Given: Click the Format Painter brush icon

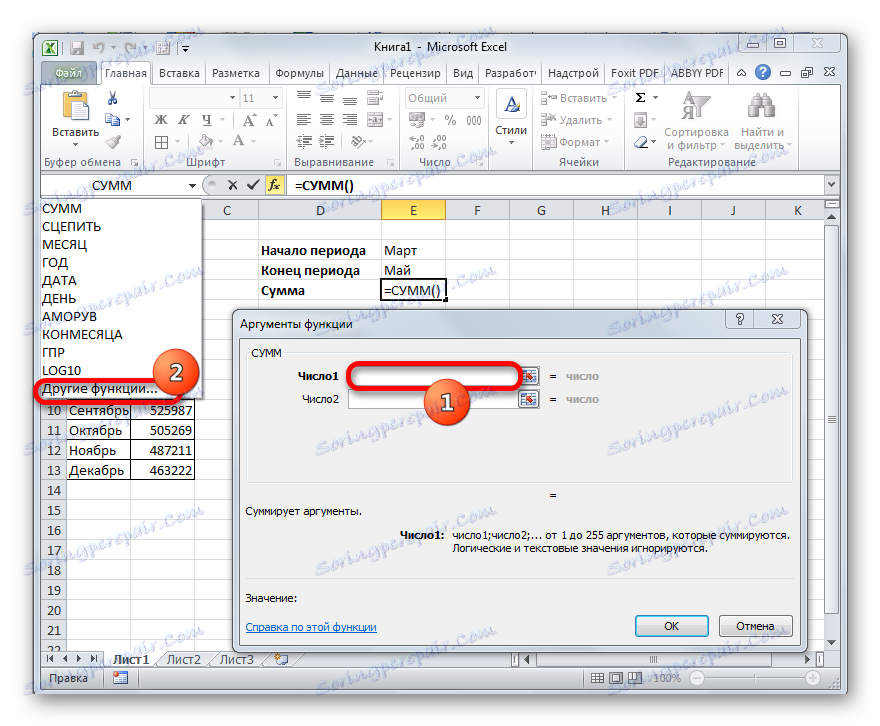Looking at the screenshot, I should click(x=113, y=141).
